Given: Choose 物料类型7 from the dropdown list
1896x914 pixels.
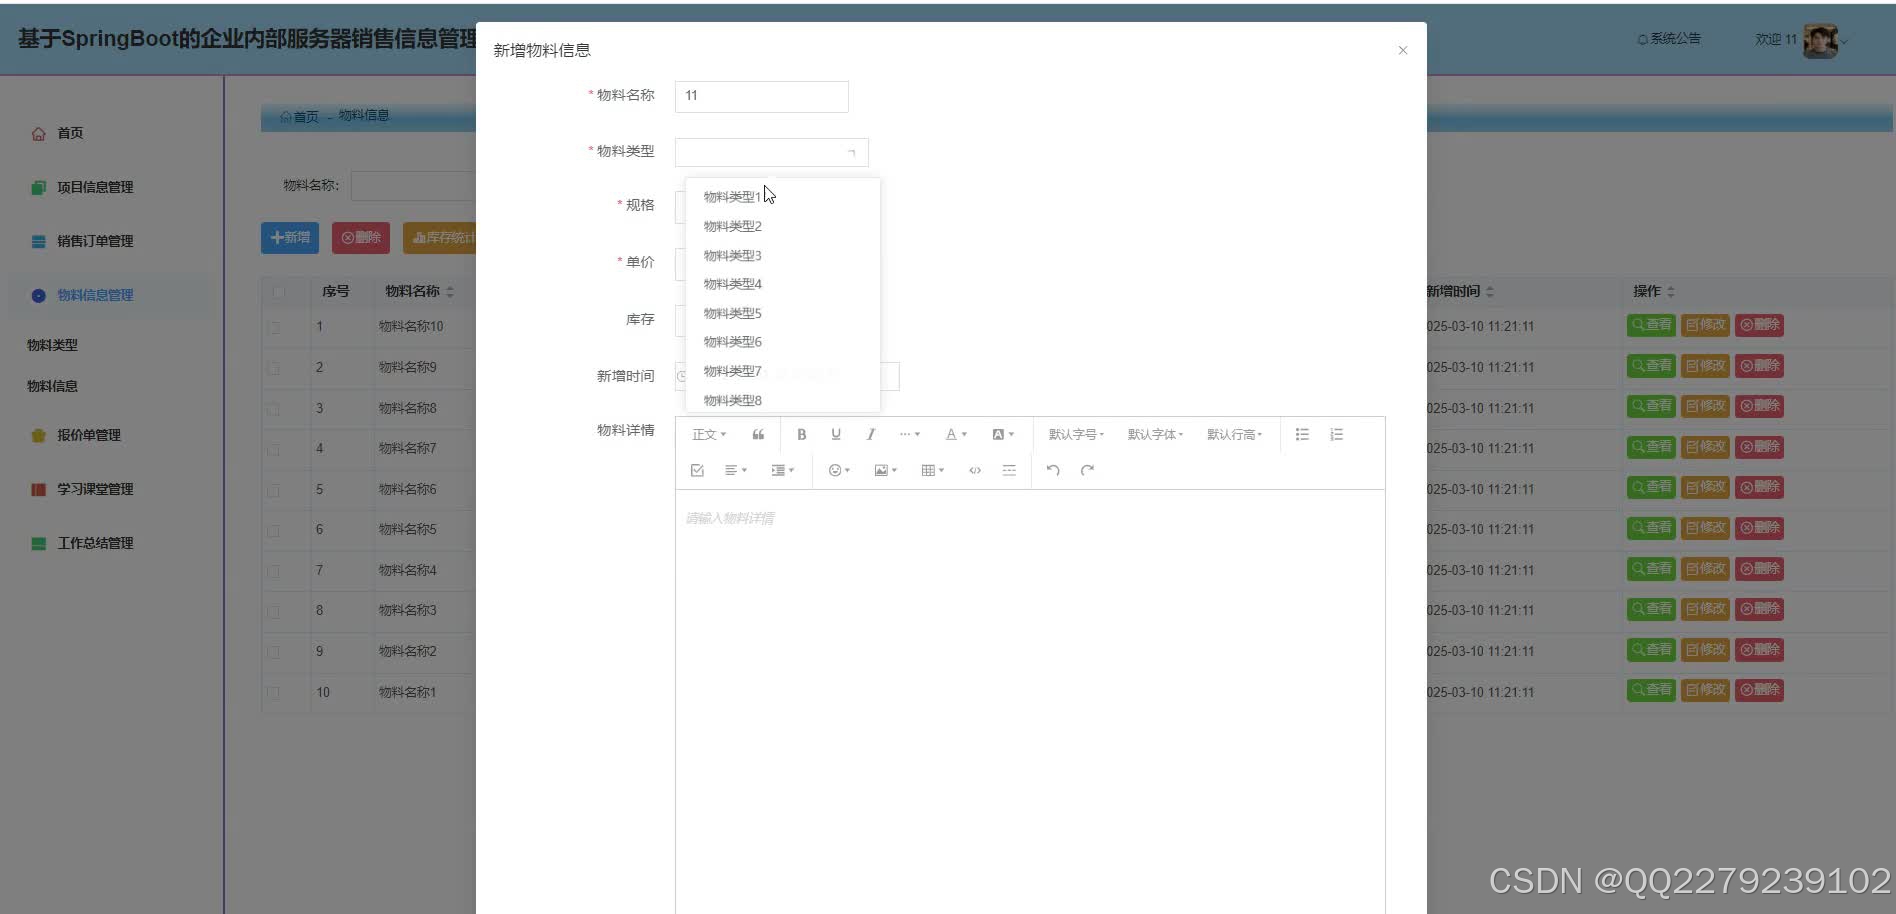Looking at the screenshot, I should [x=783, y=371].
